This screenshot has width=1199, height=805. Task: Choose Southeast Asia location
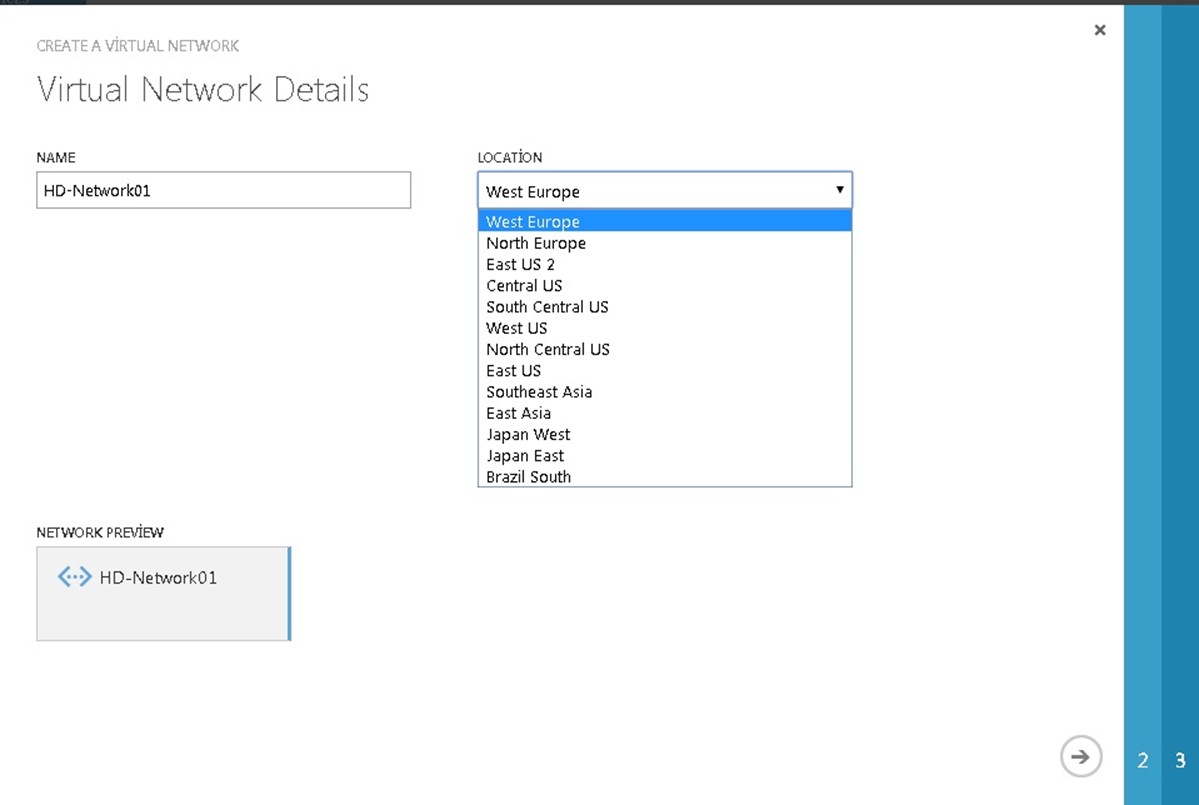click(664, 391)
